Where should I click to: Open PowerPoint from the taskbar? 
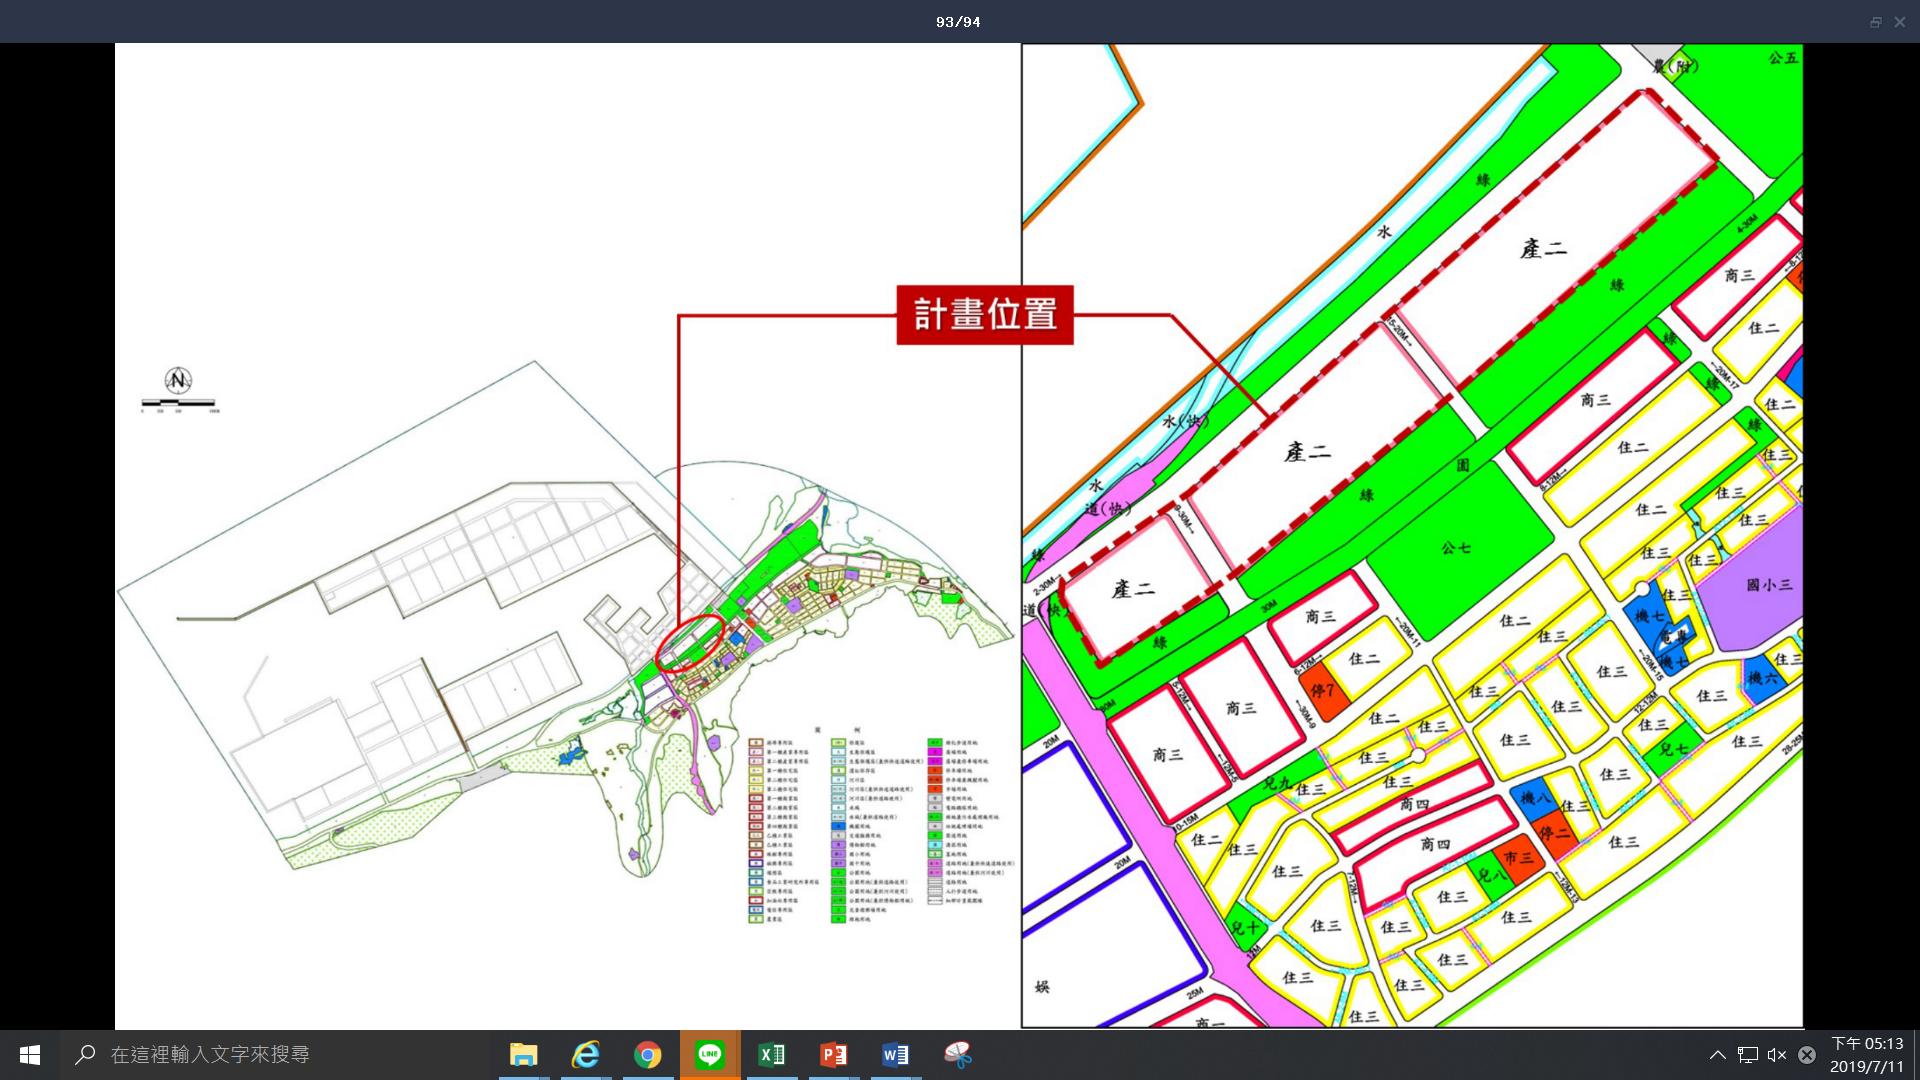pyautogui.click(x=833, y=1055)
